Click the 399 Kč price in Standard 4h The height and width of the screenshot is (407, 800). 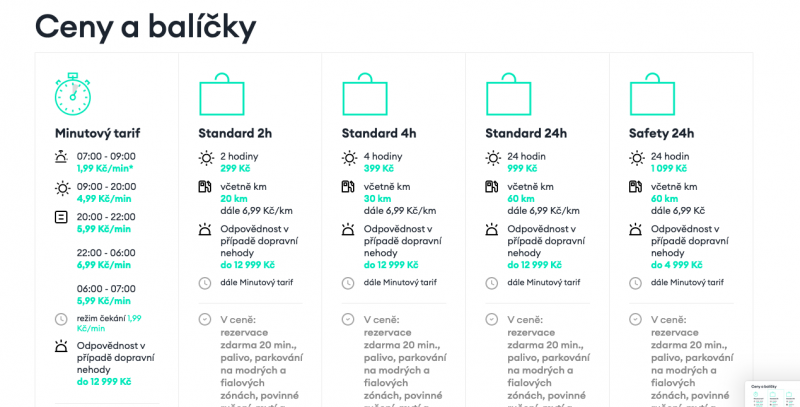tap(379, 168)
